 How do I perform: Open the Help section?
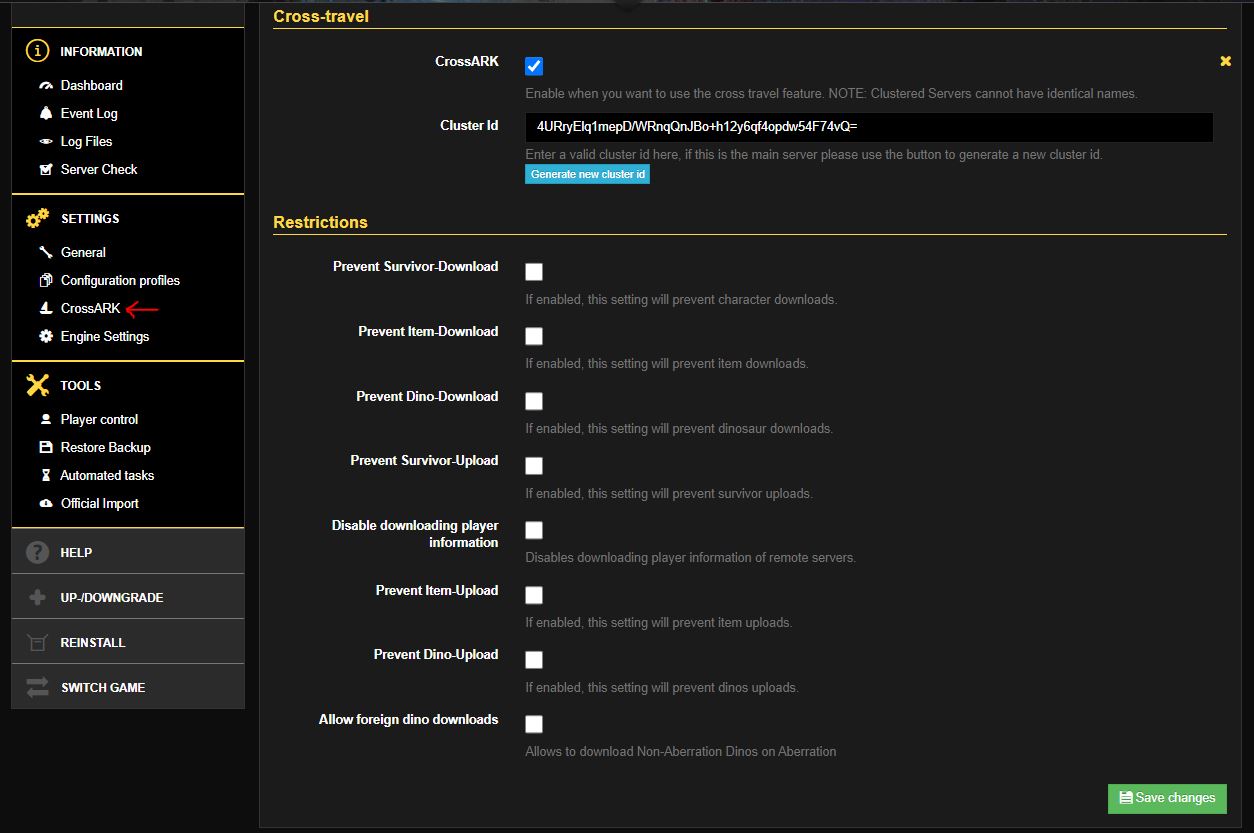(77, 551)
